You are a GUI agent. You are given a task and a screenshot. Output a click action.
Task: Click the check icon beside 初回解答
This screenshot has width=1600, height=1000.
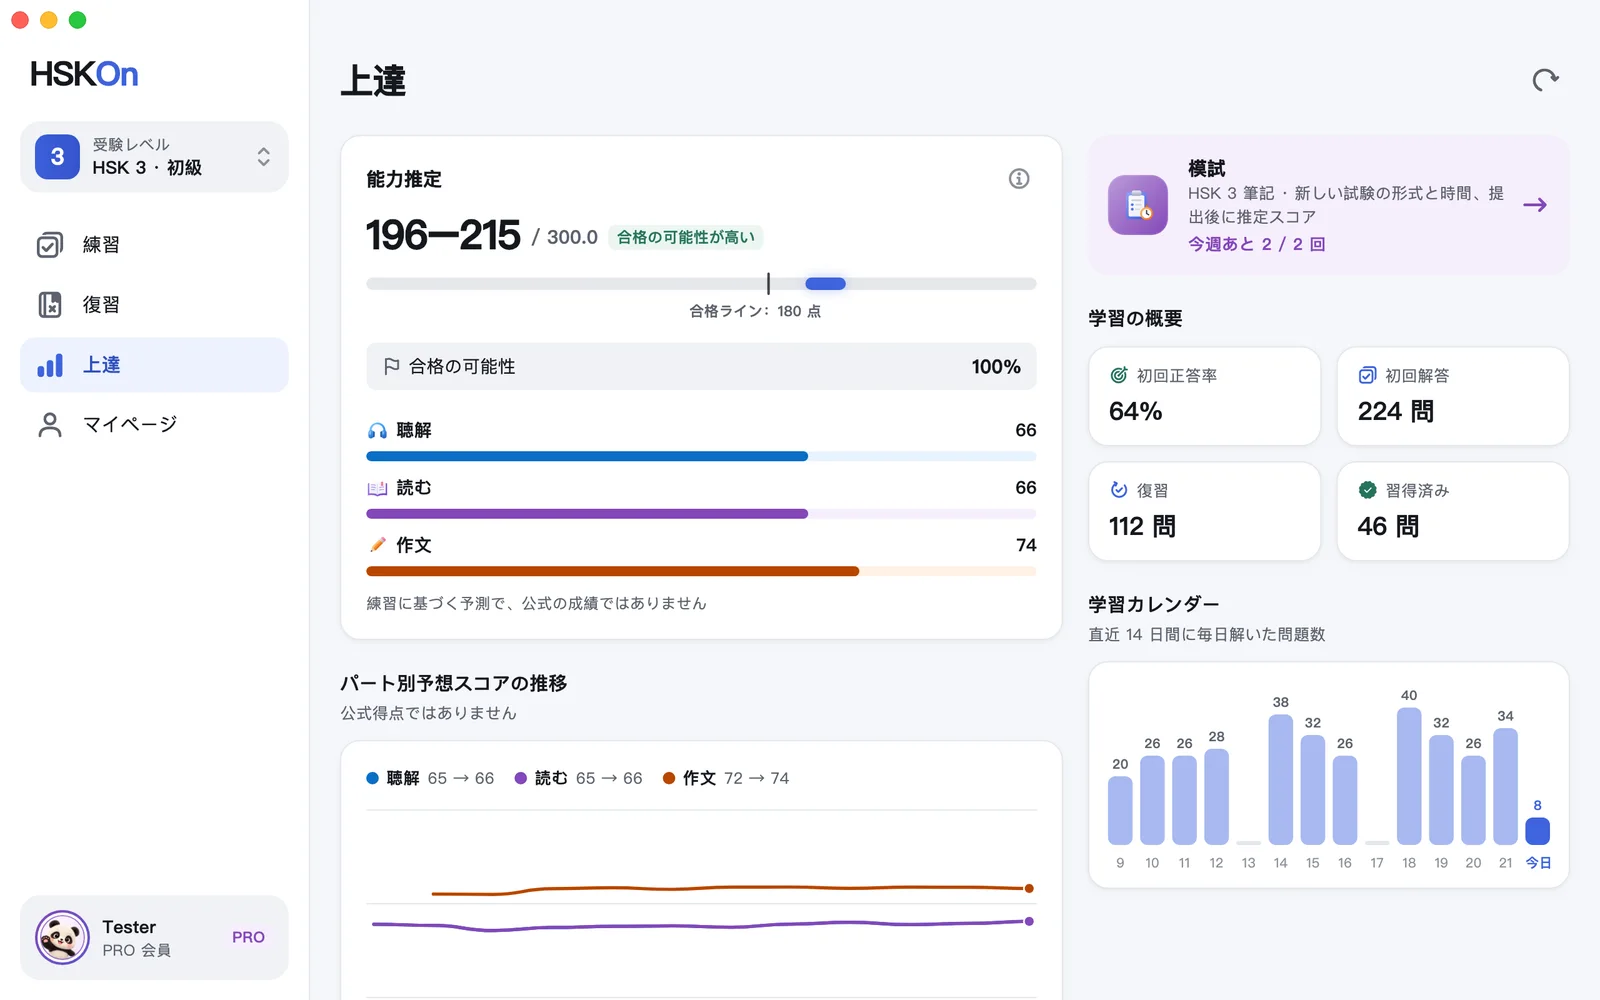1367,376
